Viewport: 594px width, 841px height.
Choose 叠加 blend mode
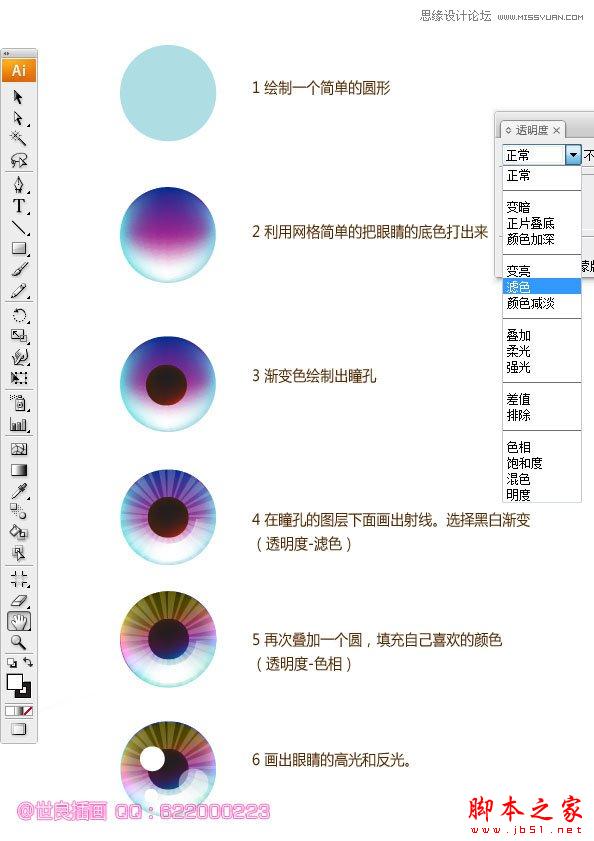[x=542, y=335]
